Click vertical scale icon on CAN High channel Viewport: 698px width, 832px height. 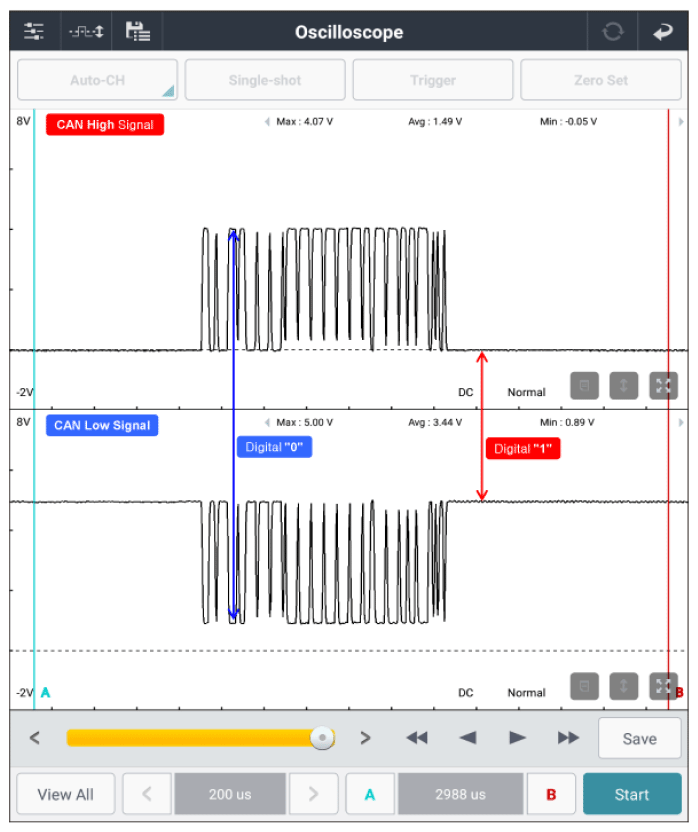coord(623,386)
